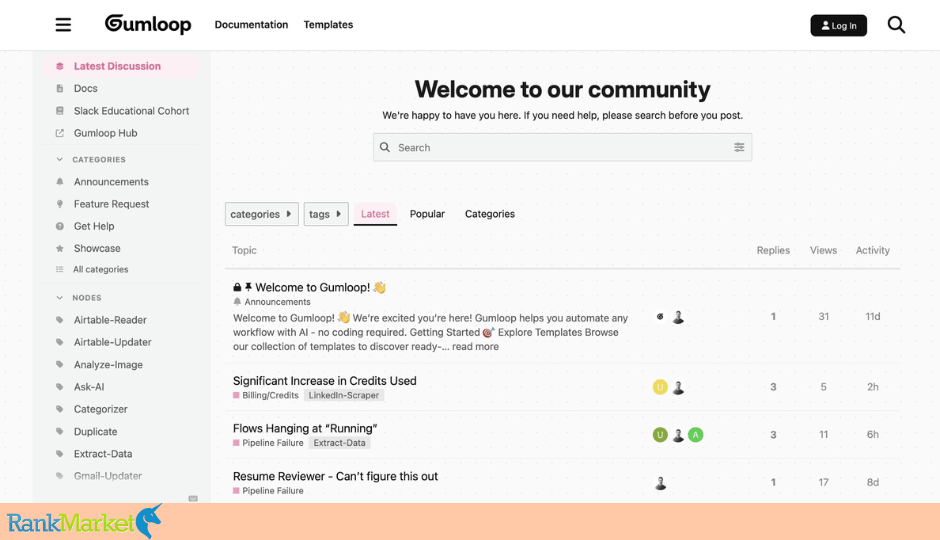This screenshot has height=540, width=940.
Task: Open Resume Reviewer - Can't figure this out
Action: pyautogui.click(x=335, y=476)
